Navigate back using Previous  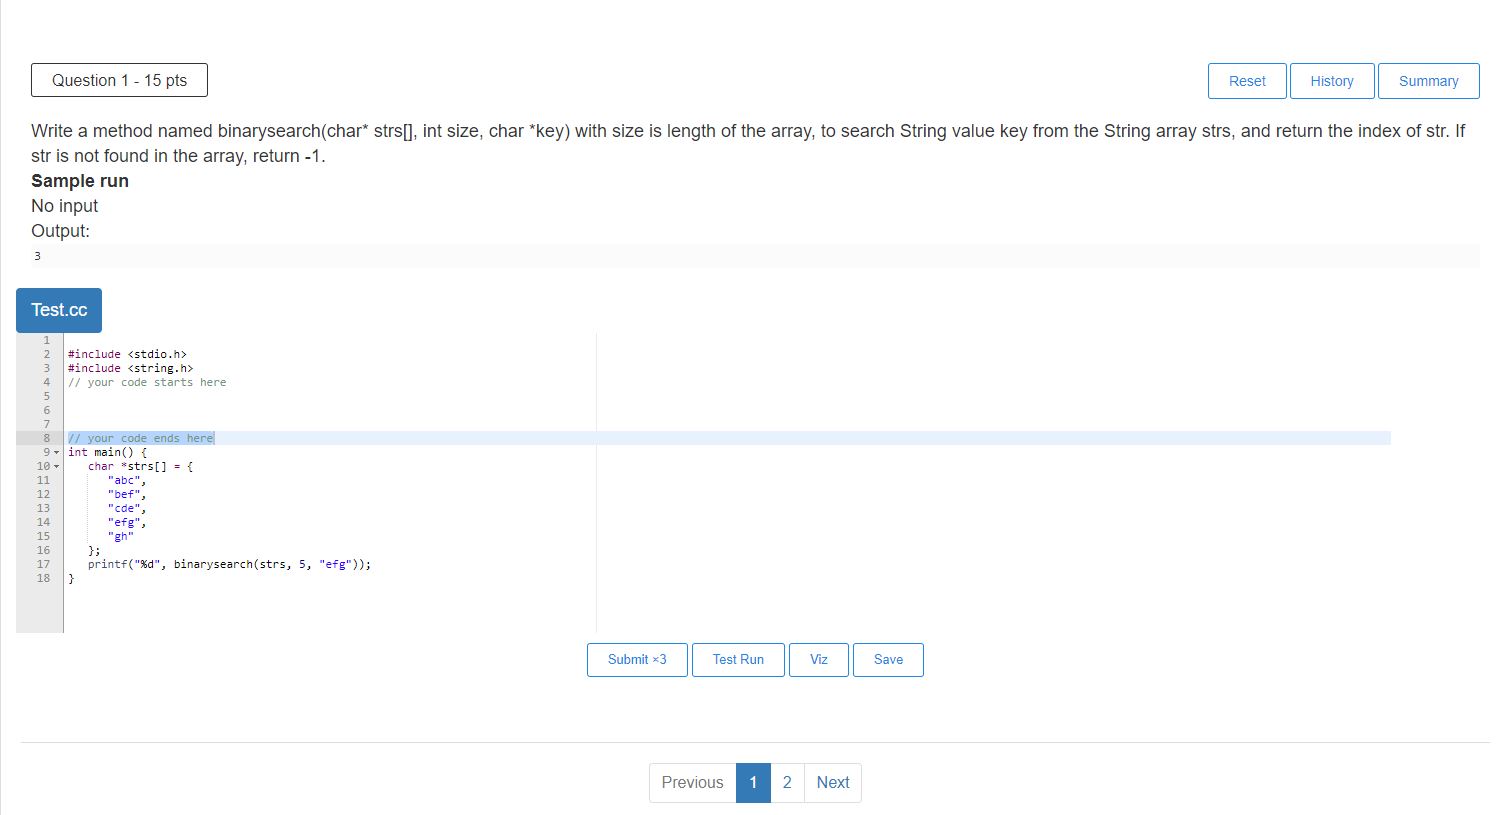(692, 782)
